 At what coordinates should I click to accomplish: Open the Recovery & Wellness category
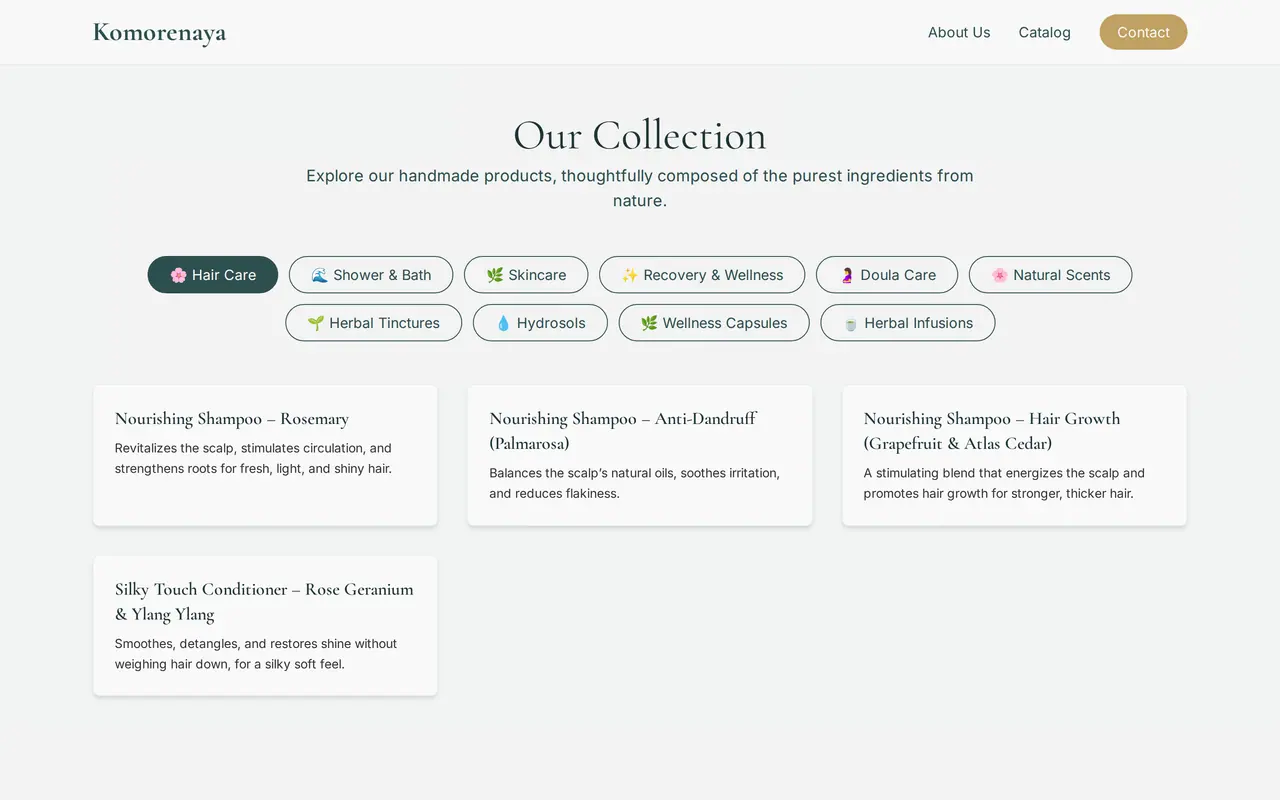(702, 275)
